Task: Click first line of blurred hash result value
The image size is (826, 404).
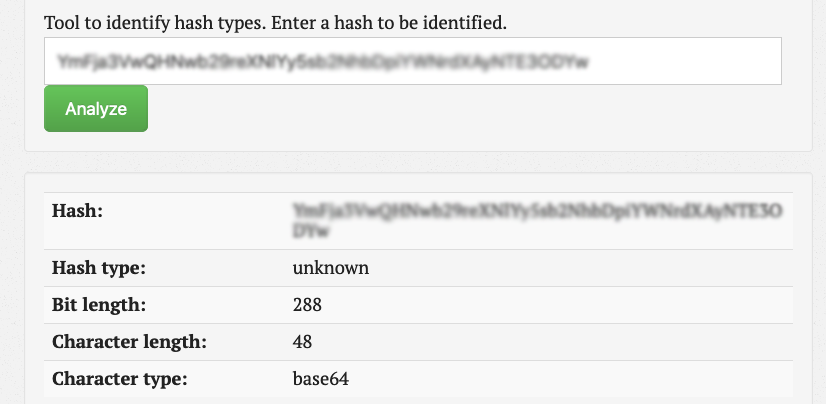Action: [537, 211]
